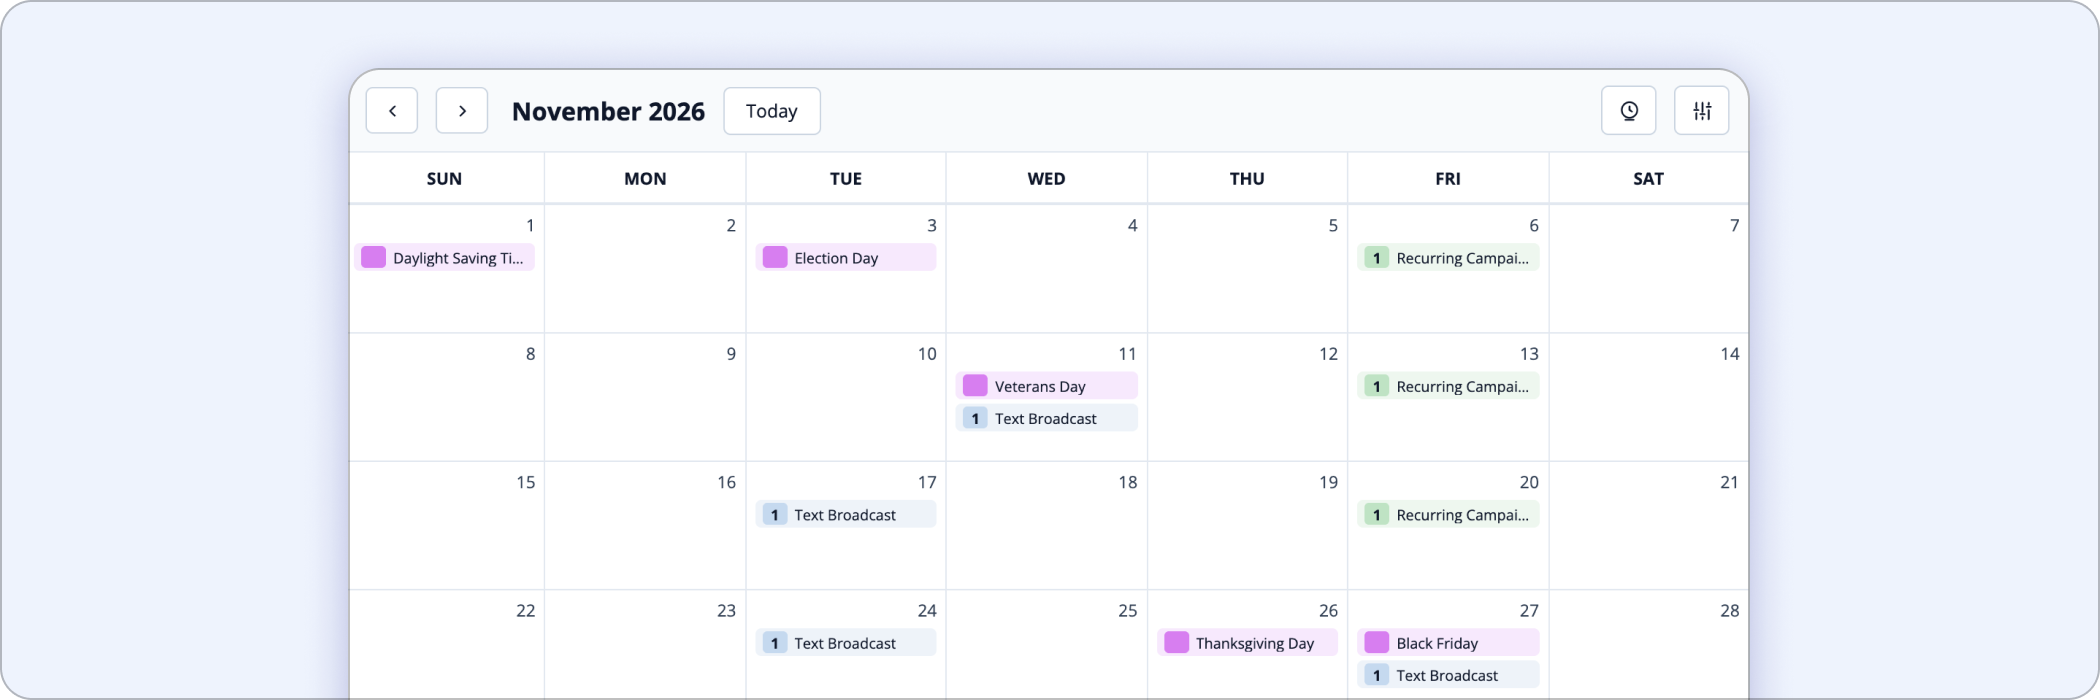Open the filter sliders icon button
Image resolution: width=2100 pixels, height=700 pixels.
tap(1702, 111)
